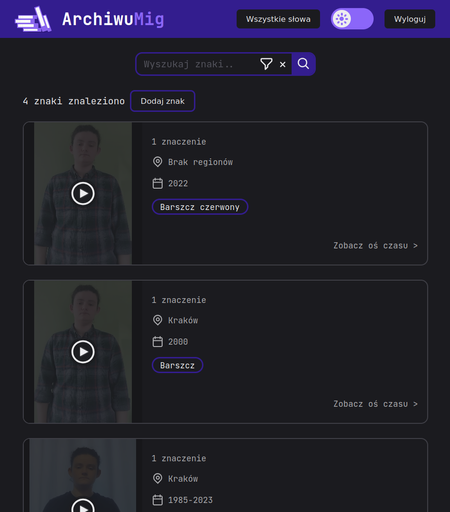The image size is (450, 512).
Task: Open Zobacz oś czasu for Barszcz czerwony
Action: [375, 246]
